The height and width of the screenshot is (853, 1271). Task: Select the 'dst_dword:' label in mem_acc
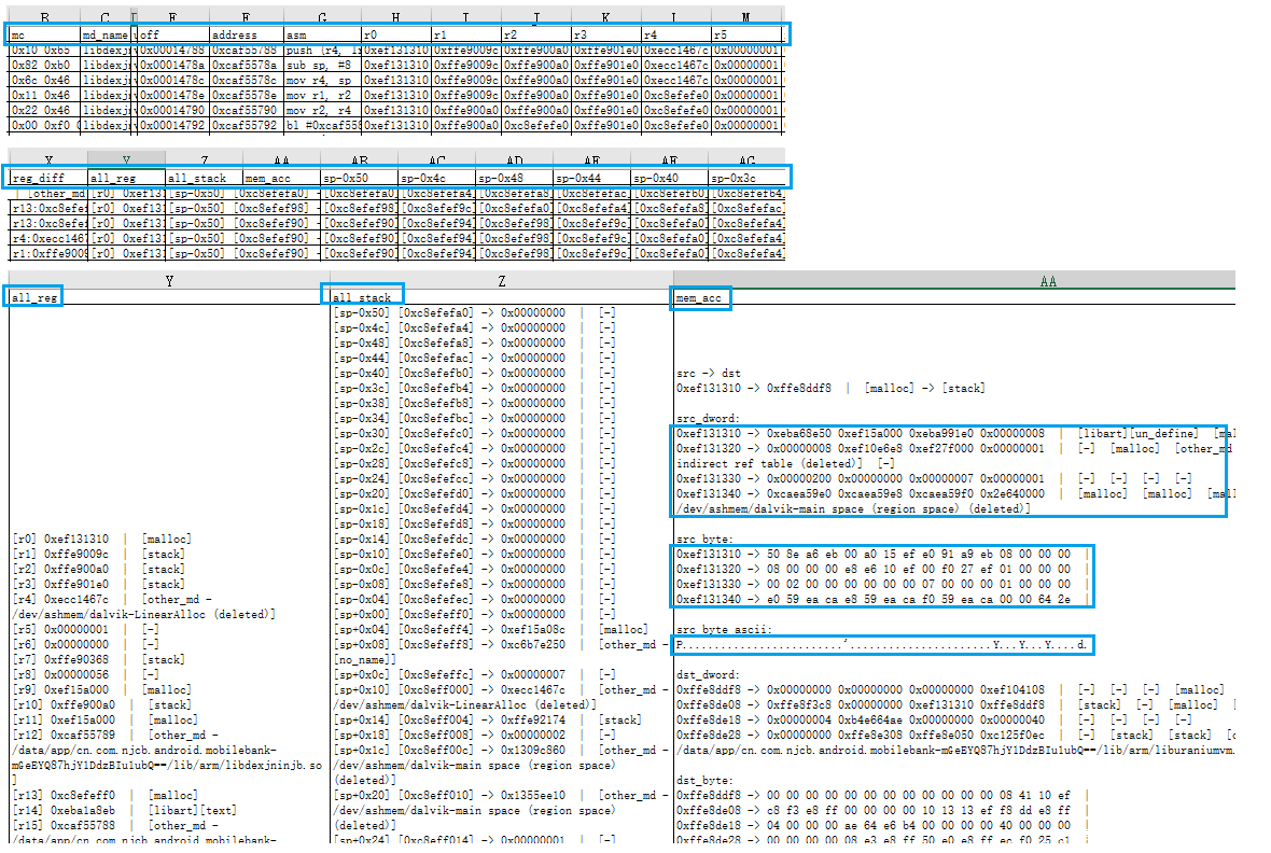tap(709, 675)
